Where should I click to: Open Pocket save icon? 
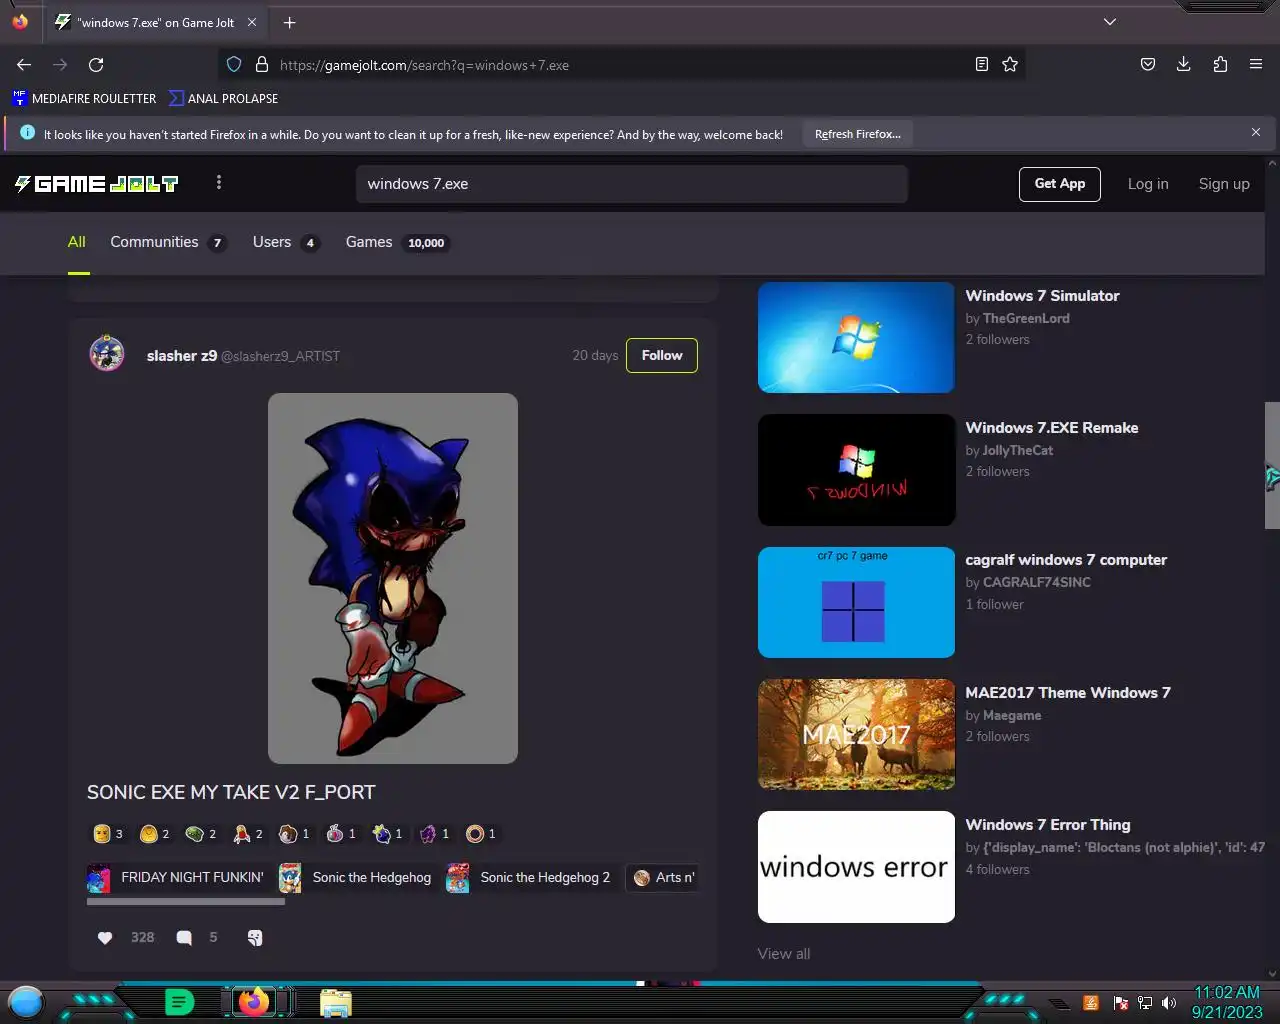point(1148,65)
